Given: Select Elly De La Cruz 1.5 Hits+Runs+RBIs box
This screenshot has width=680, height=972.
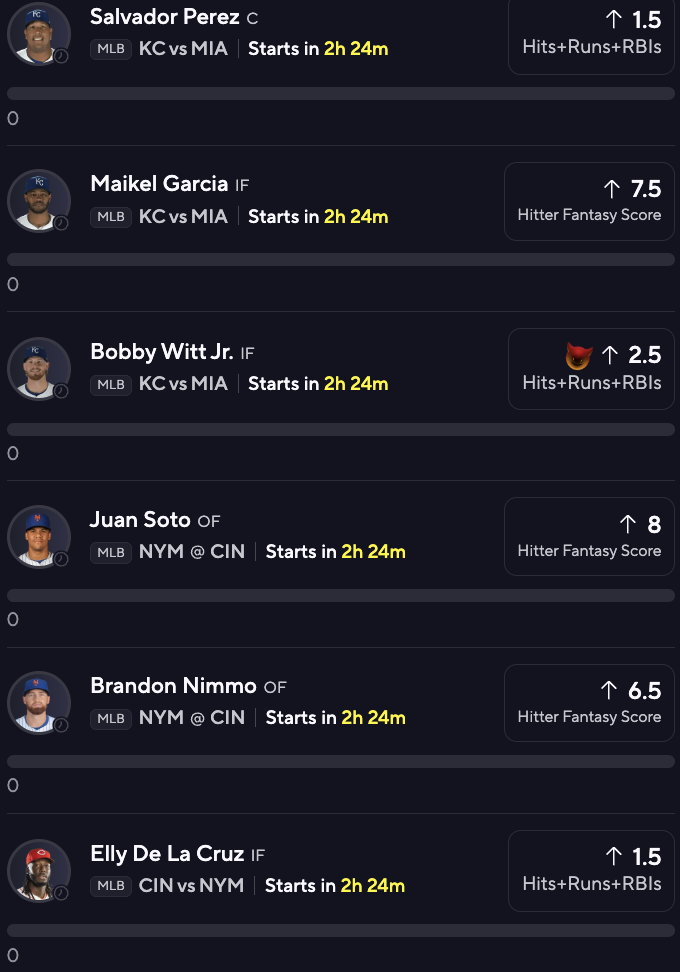Looking at the screenshot, I should [591, 870].
